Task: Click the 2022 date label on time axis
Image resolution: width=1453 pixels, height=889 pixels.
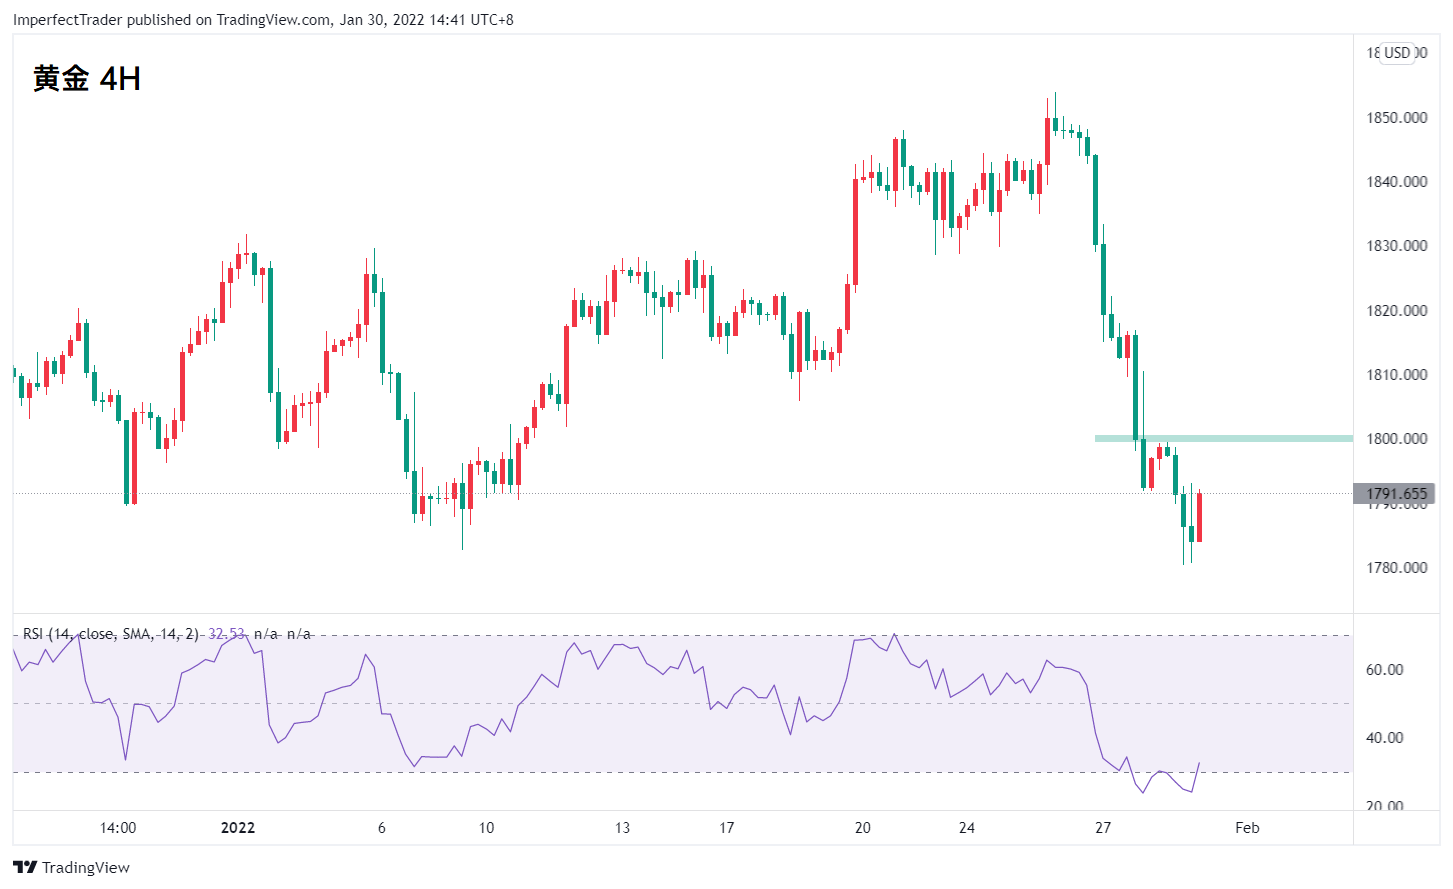Action: (238, 827)
